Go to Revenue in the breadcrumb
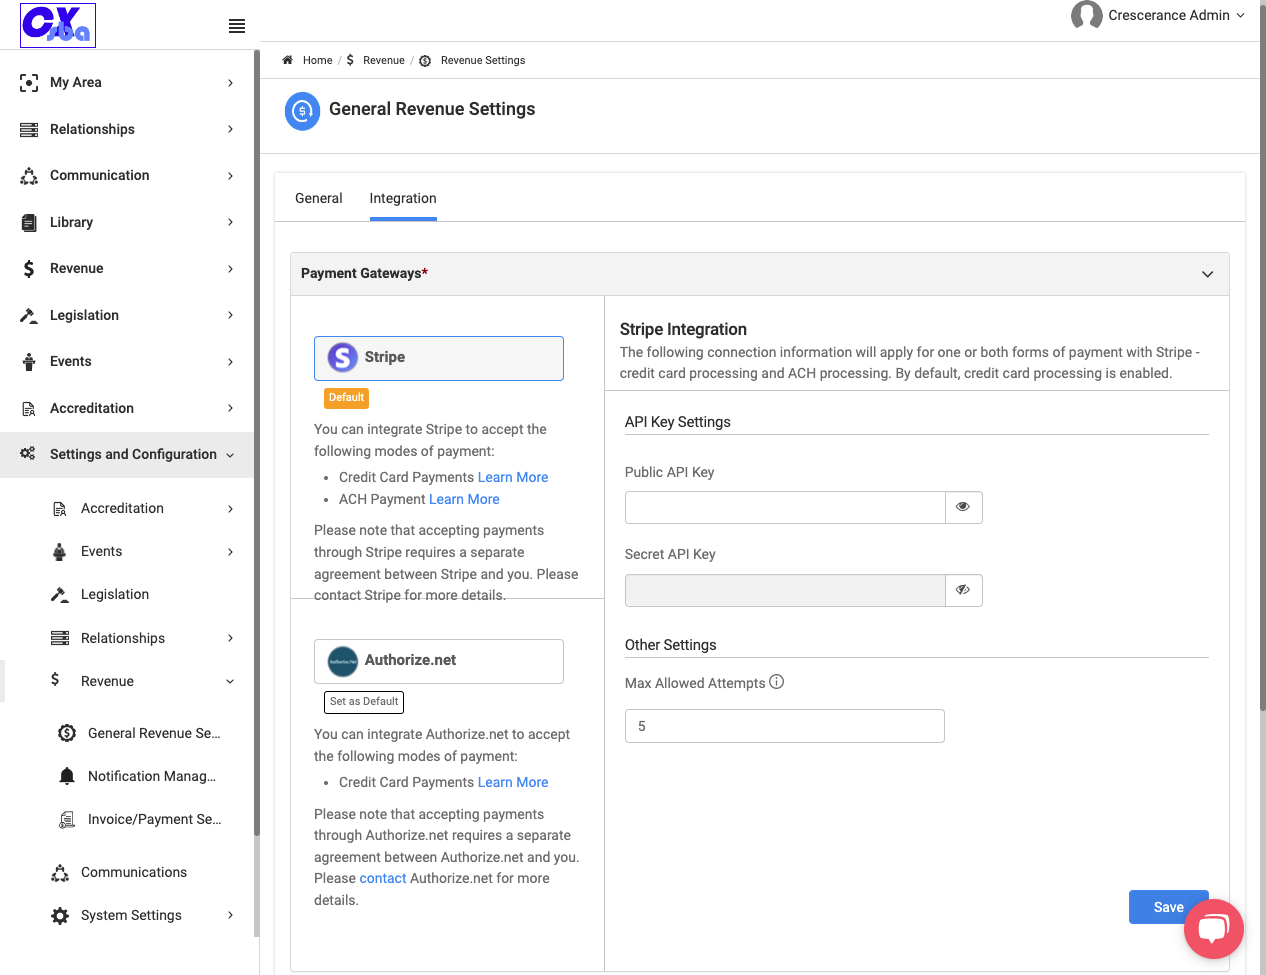Screen dimensions: 1266x975 pyautogui.click(x=384, y=60)
